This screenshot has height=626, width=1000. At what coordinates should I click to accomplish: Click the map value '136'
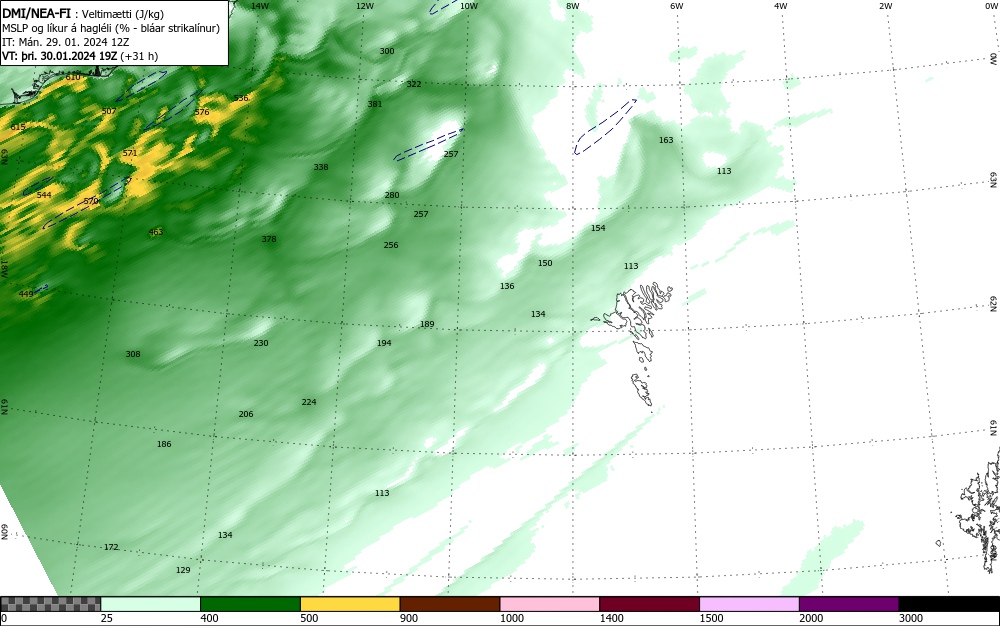(507, 286)
